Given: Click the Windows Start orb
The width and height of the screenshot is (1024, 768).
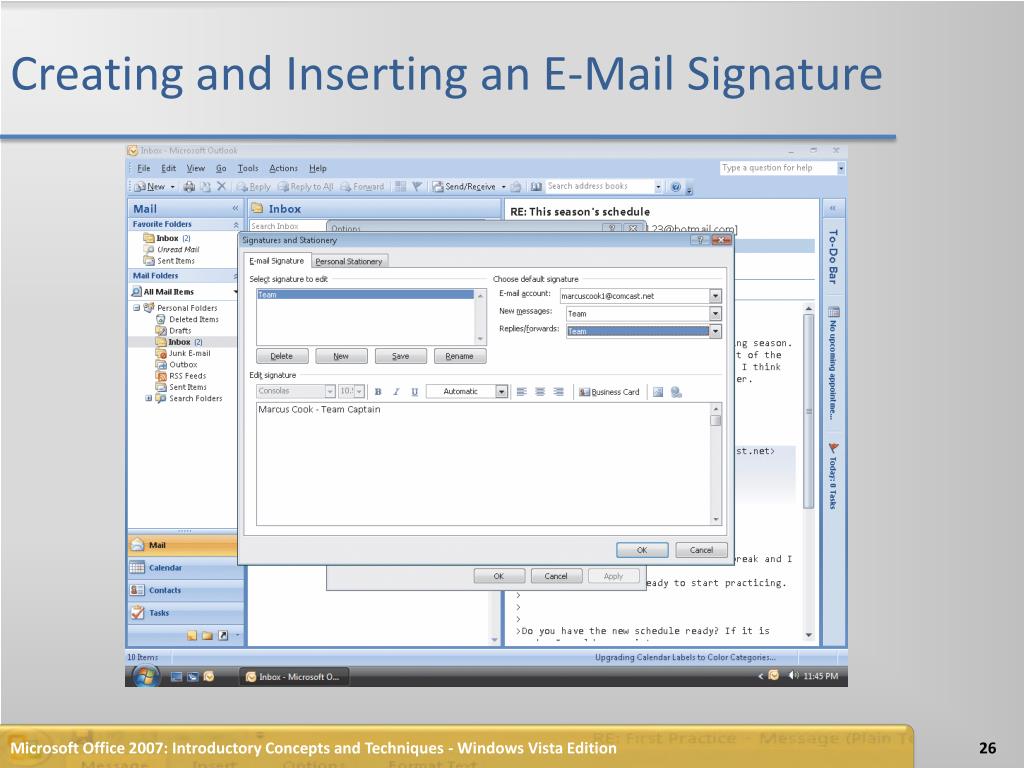Looking at the screenshot, I should coord(146,677).
